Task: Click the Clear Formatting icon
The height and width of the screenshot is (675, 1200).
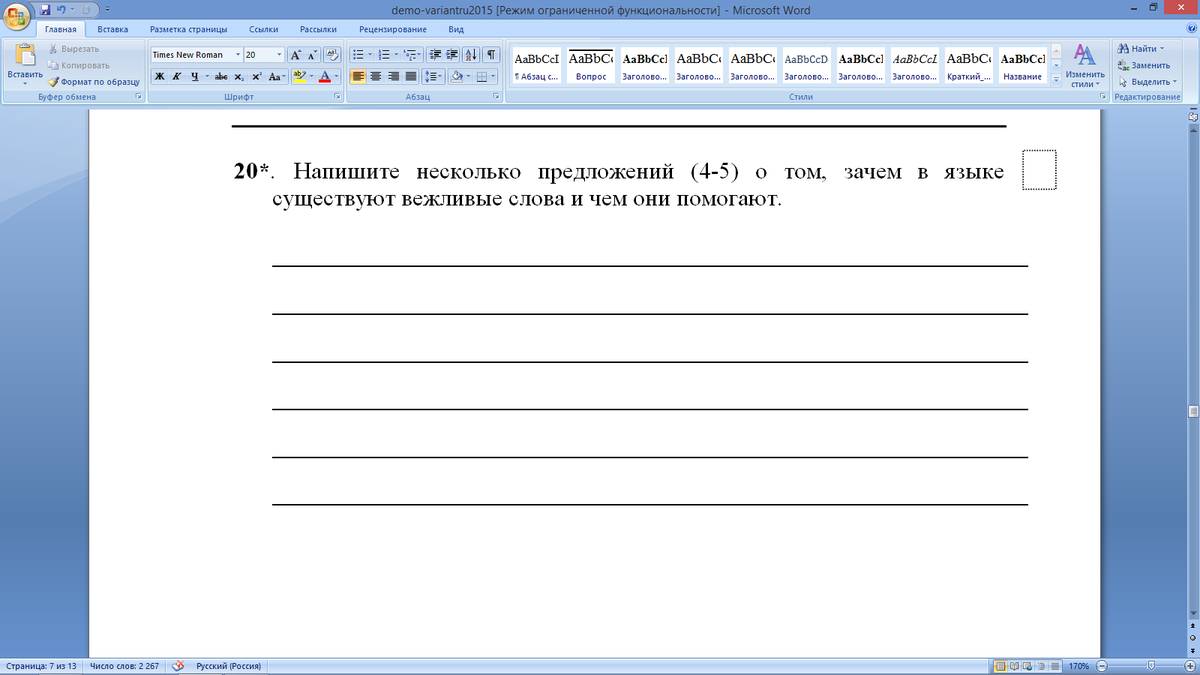Action: [333, 55]
